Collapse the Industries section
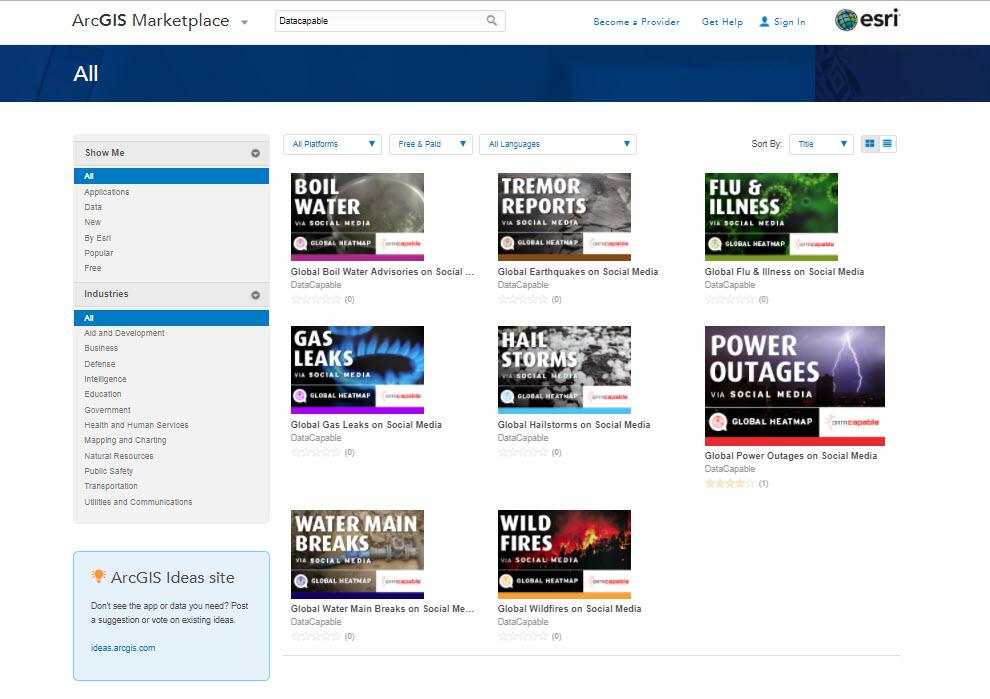Screen dimensions: 990x699 tap(255, 295)
